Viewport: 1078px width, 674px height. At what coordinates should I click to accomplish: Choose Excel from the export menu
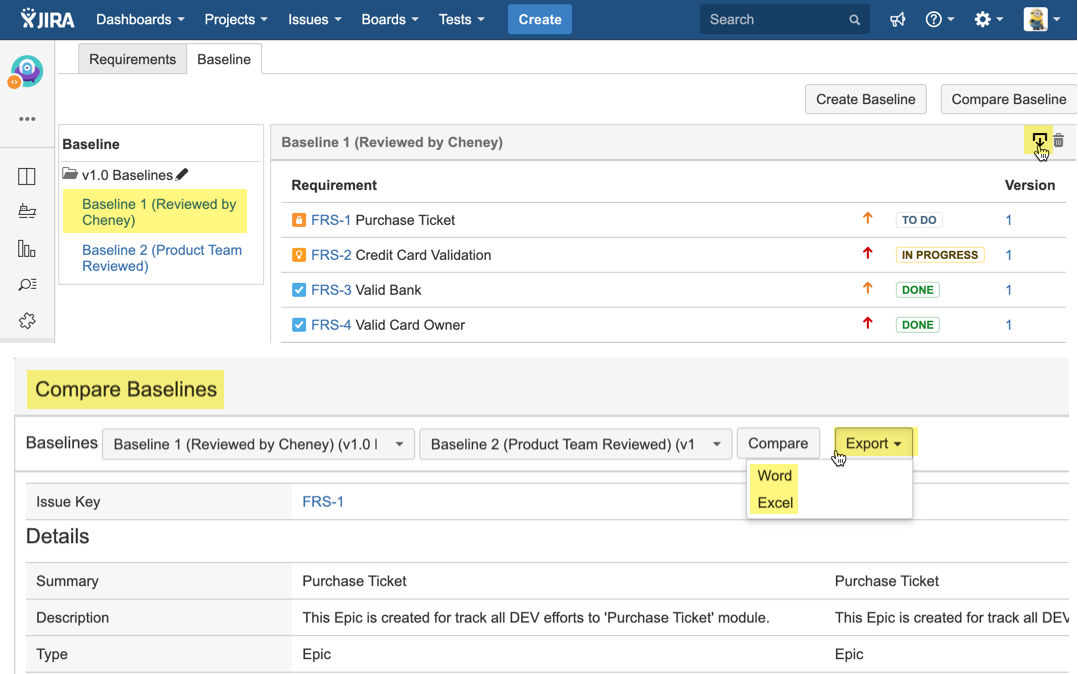pos(775,503)
